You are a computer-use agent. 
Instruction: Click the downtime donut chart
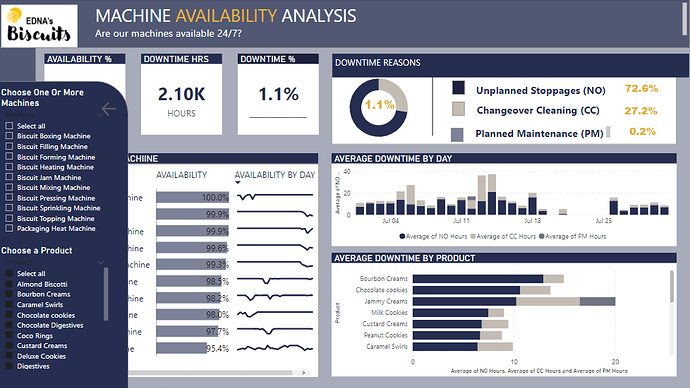[x=378, y=107]
